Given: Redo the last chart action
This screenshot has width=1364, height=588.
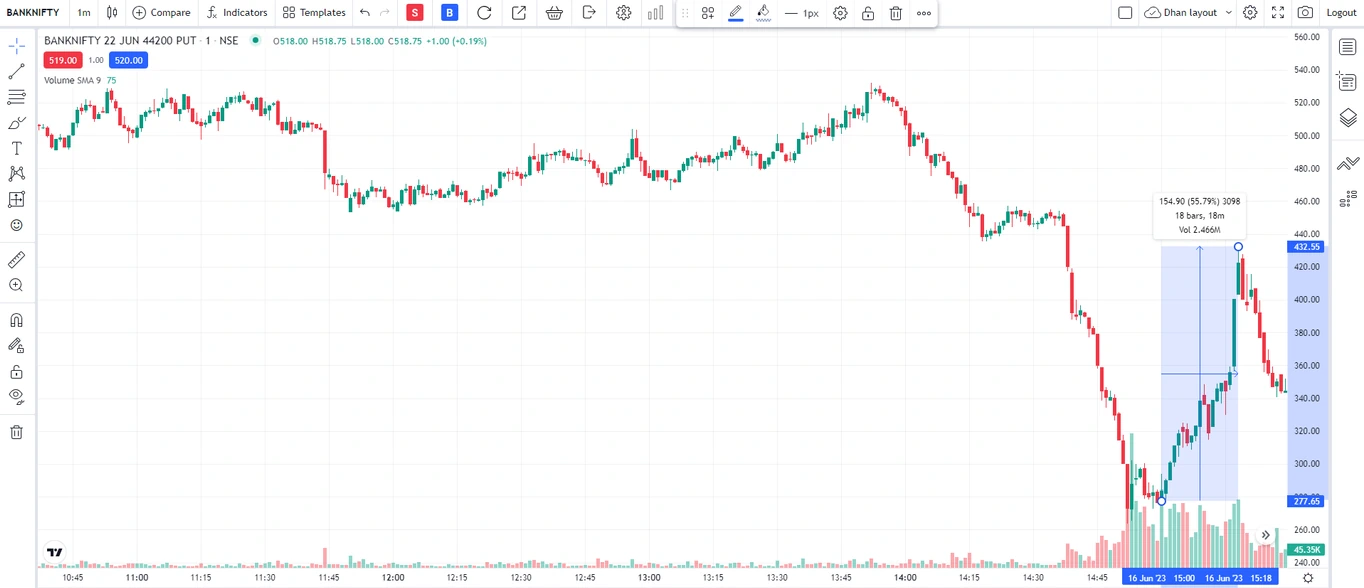Looking at the screenshot, I should 385,13.
